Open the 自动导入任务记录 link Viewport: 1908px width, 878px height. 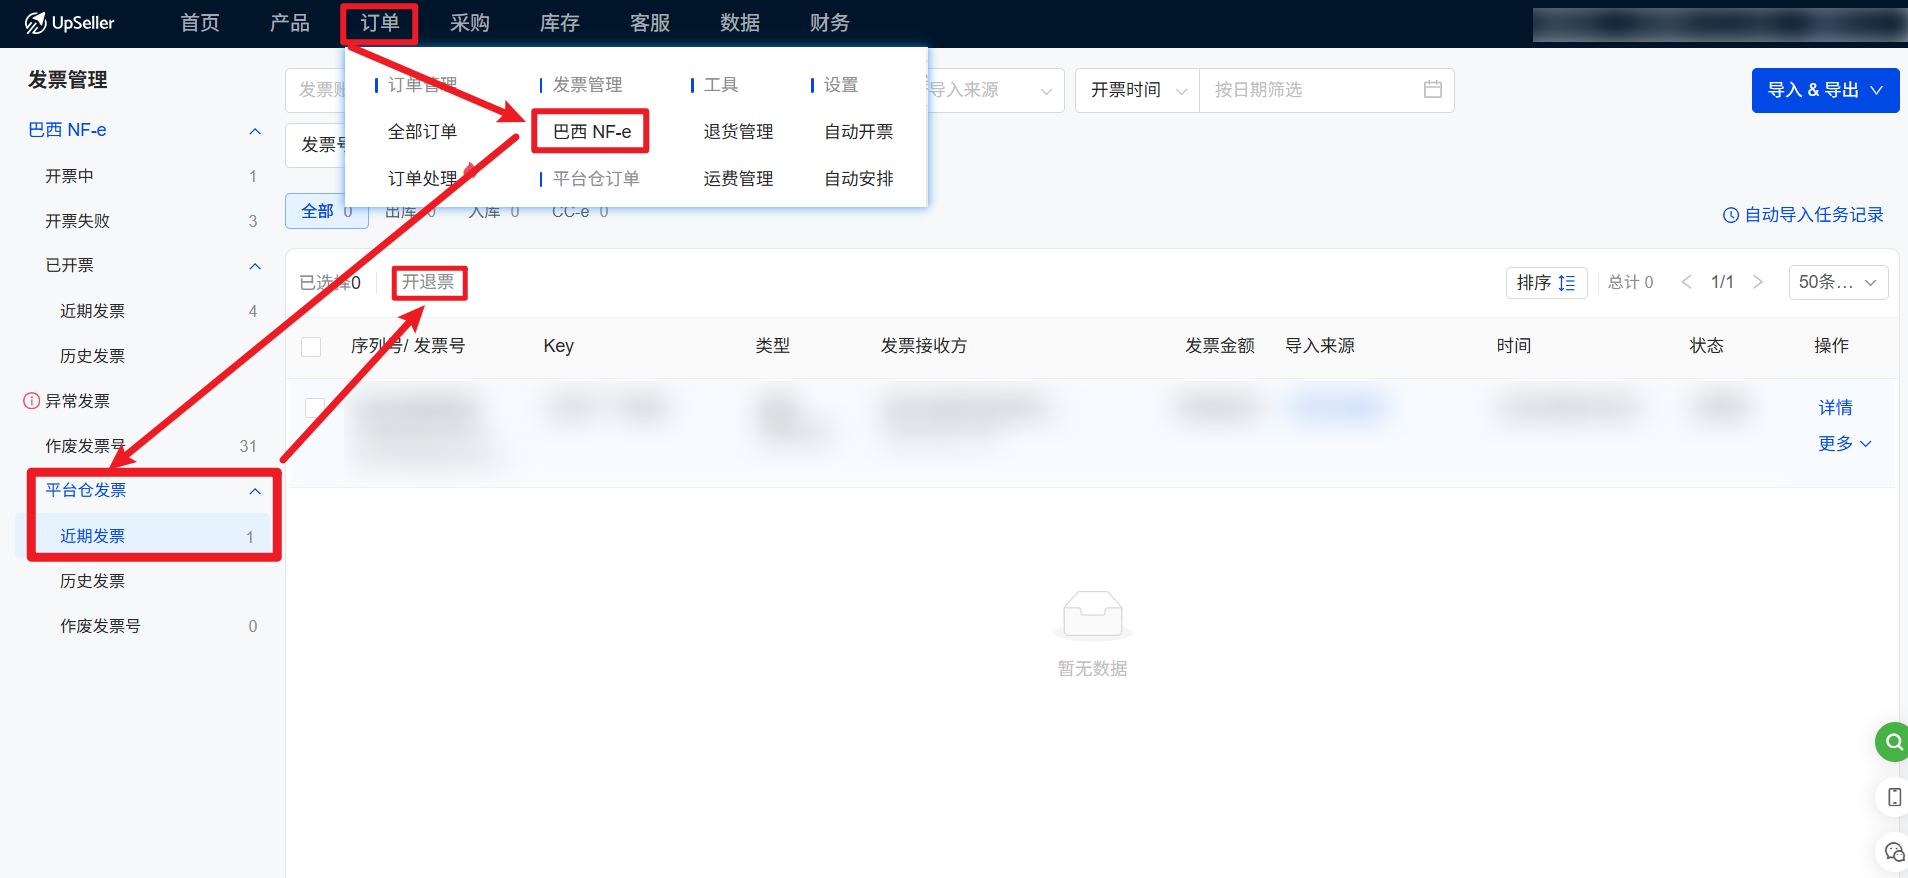point(1803,215)
